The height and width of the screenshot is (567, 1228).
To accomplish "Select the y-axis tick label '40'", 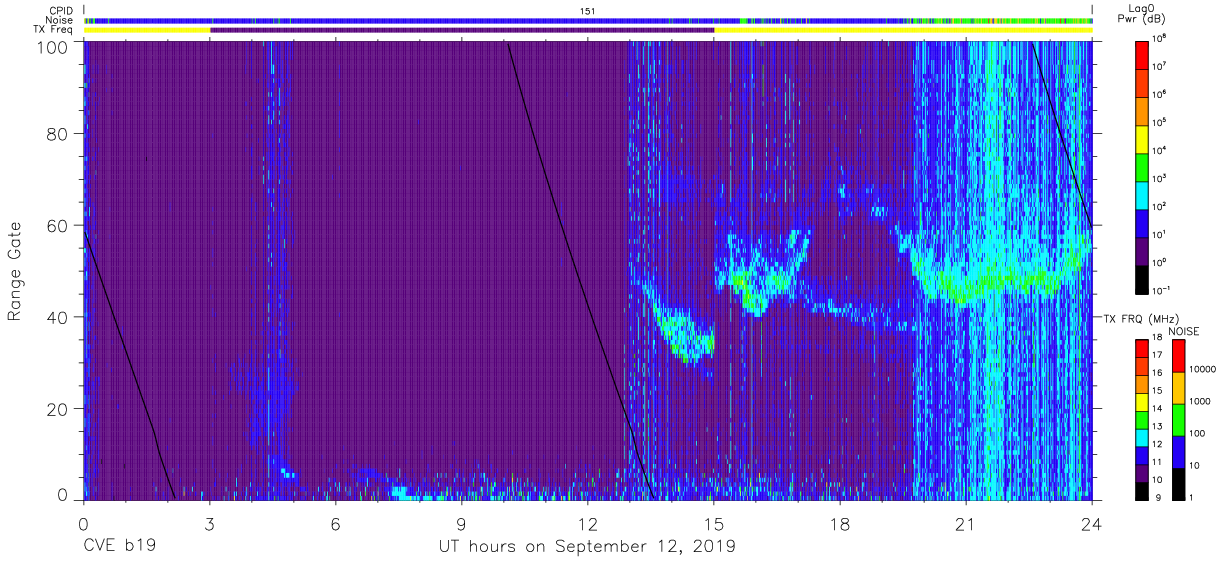I will click(57, 316).
